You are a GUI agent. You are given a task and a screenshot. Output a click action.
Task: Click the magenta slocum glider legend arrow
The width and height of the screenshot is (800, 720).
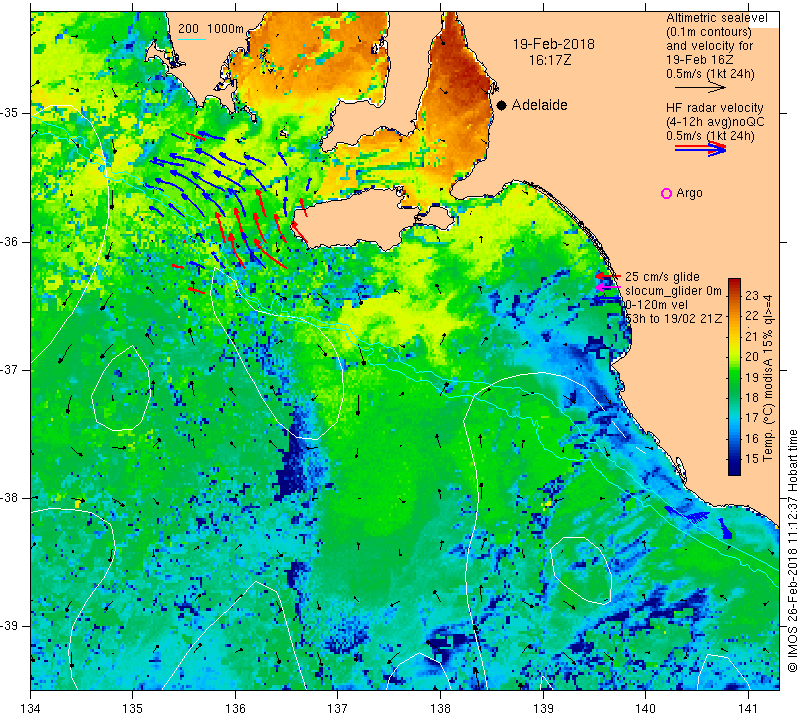tap(607, 287)
